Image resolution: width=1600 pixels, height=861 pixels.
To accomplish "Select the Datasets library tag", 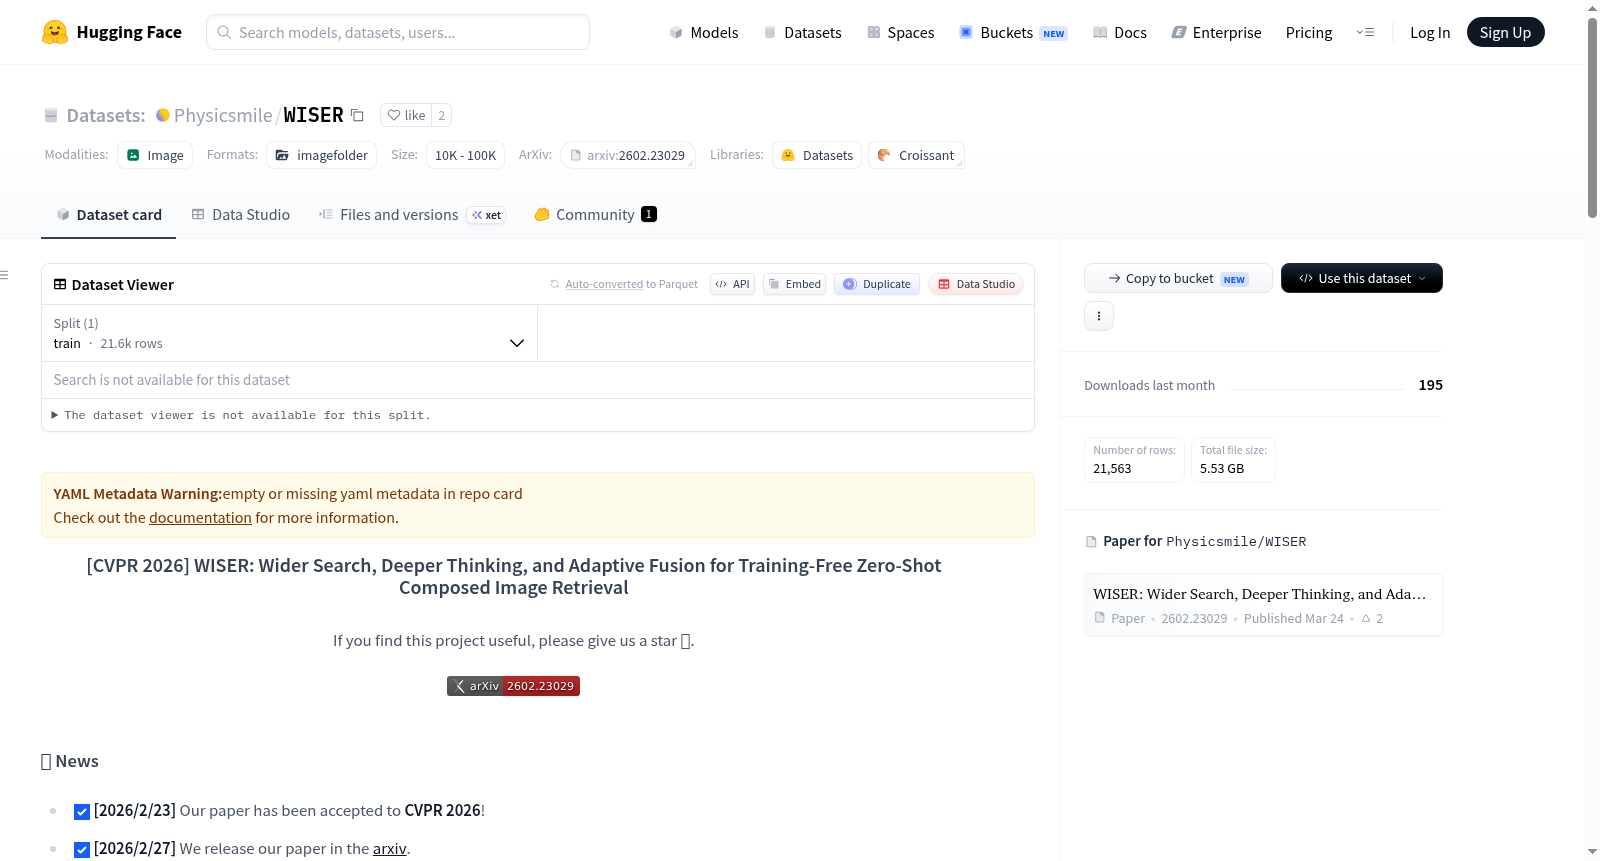I will (x=817, y=155).
